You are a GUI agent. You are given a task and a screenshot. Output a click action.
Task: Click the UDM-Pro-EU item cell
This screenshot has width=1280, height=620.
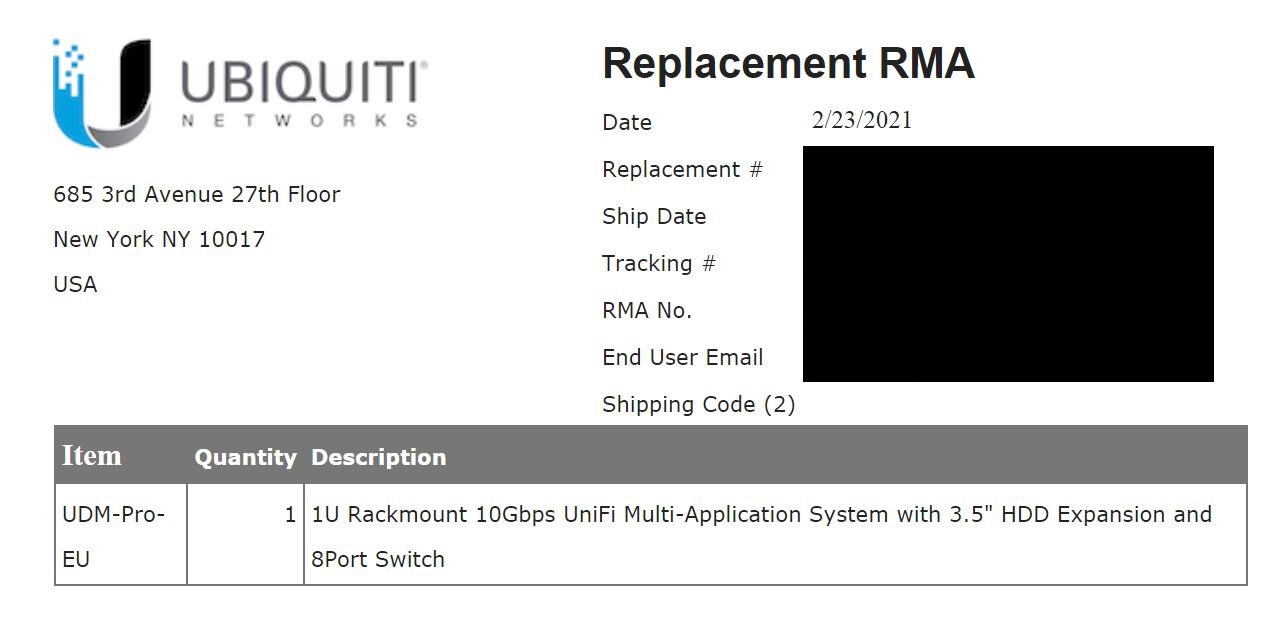[x=114, y=537]
